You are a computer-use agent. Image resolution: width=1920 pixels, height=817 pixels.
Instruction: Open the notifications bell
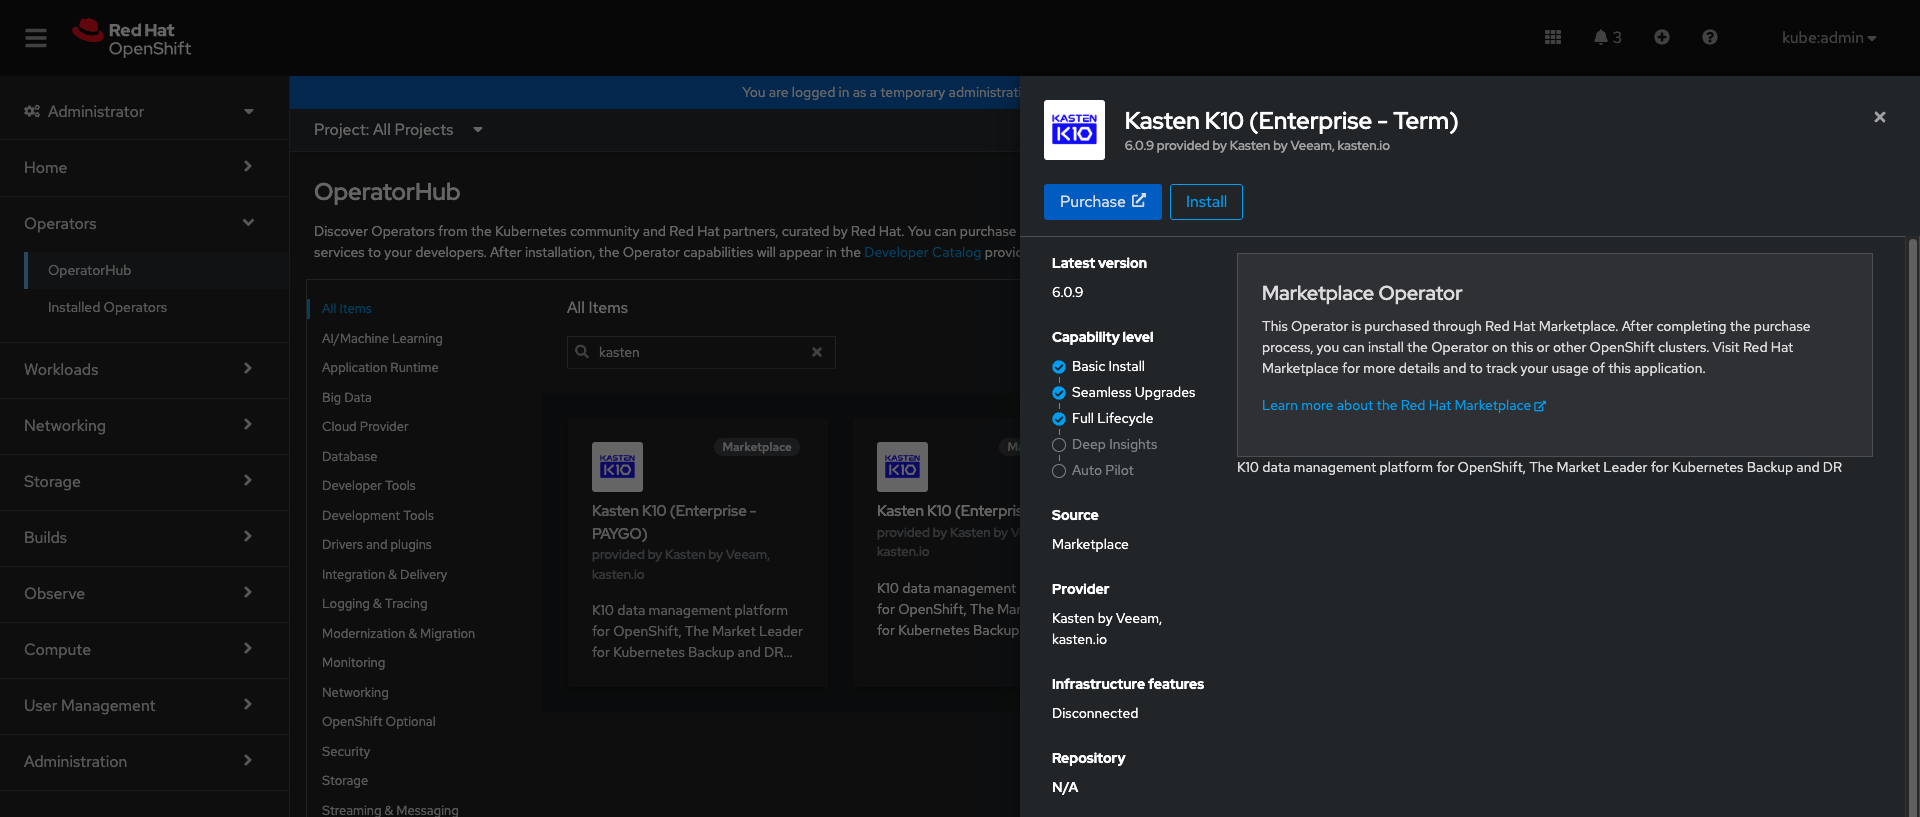[1607, 37]
